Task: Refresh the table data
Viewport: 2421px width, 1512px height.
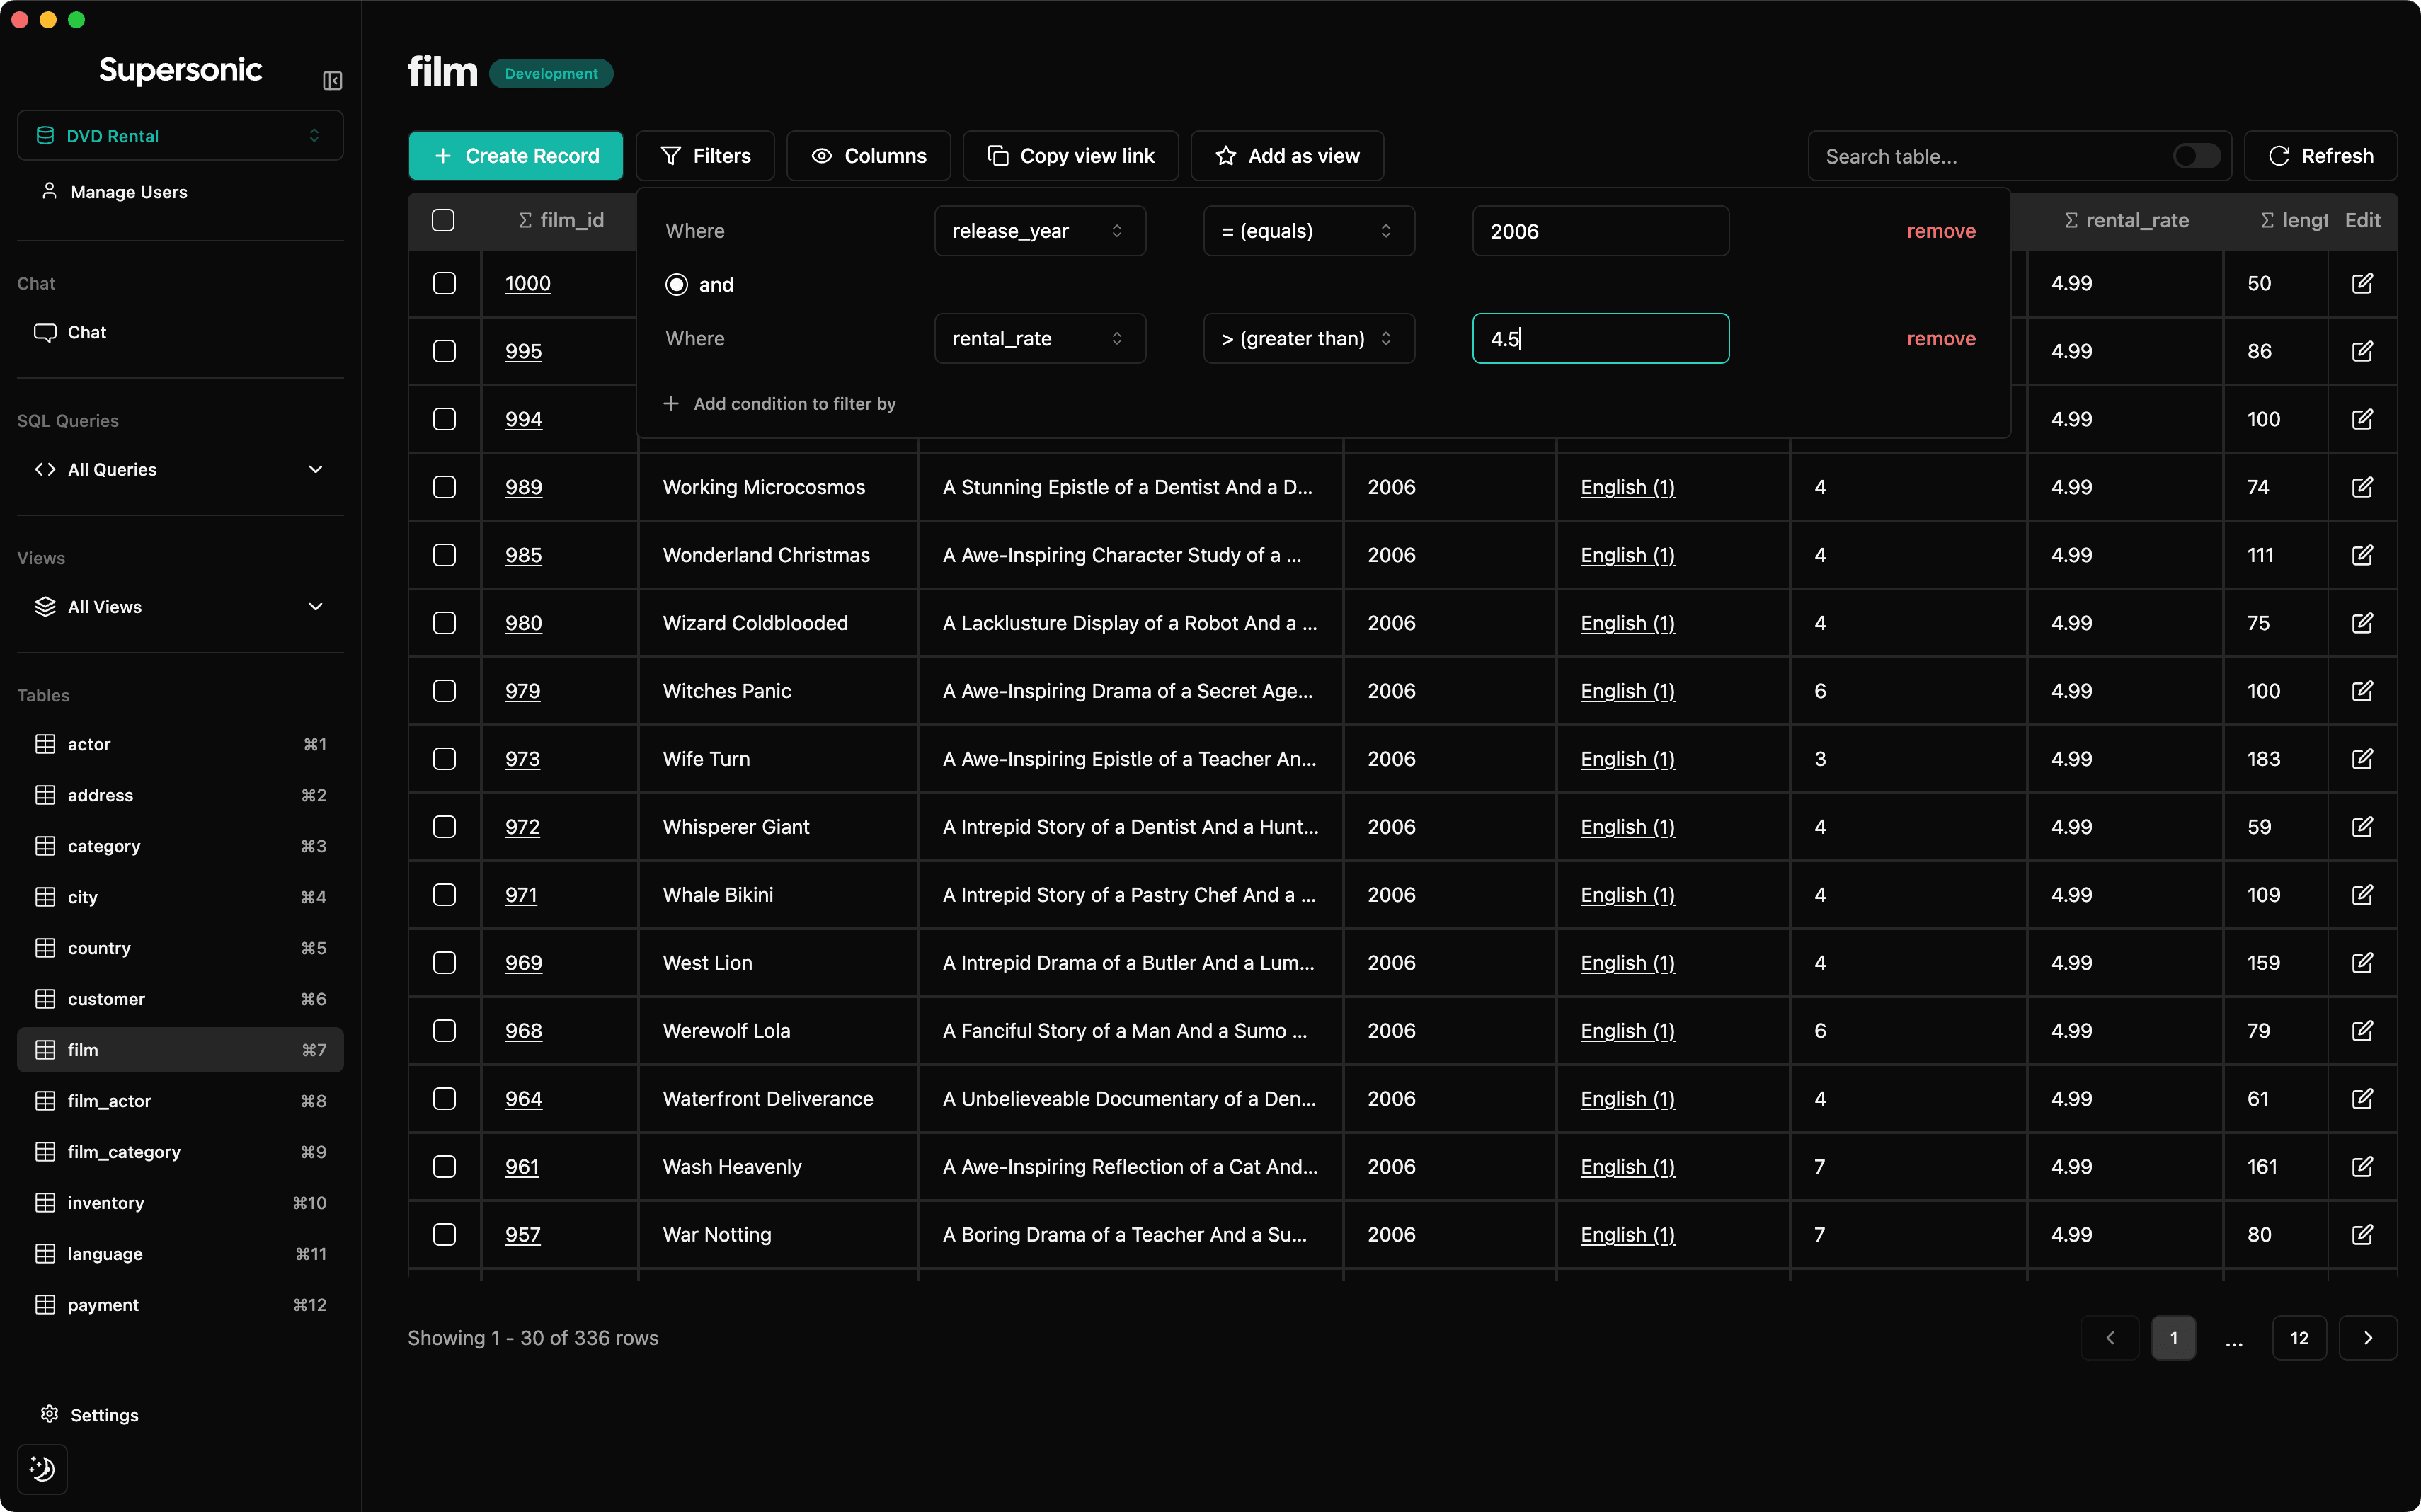Action: pyautogui.click(x=2320, y=156)
